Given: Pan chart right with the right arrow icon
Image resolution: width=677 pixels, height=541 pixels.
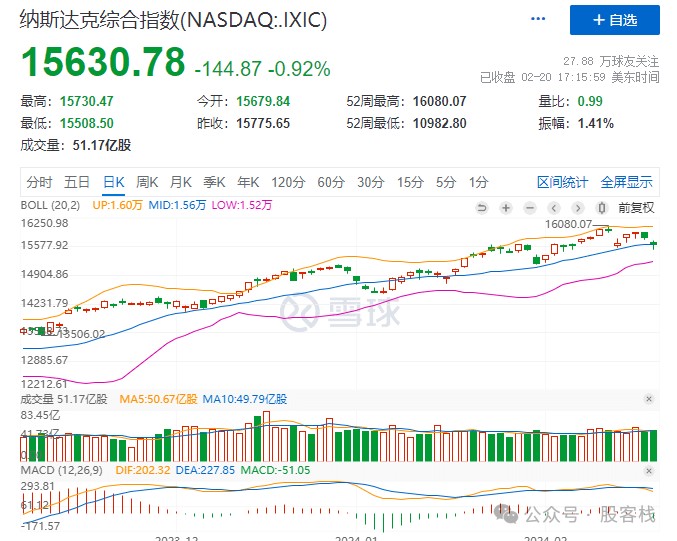Looking at the screenshot, I should pyautogui.click(x=578, y=208).
